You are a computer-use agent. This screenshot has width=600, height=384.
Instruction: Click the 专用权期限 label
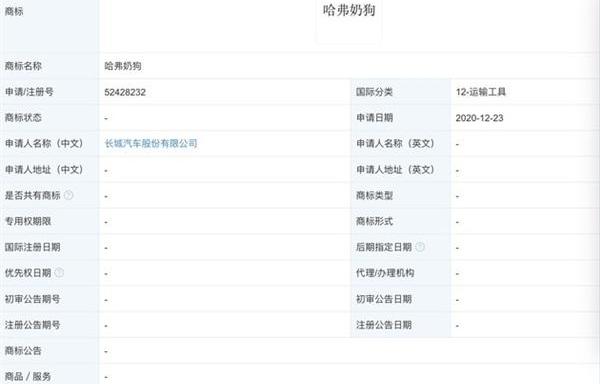click(x=28, y=221)
